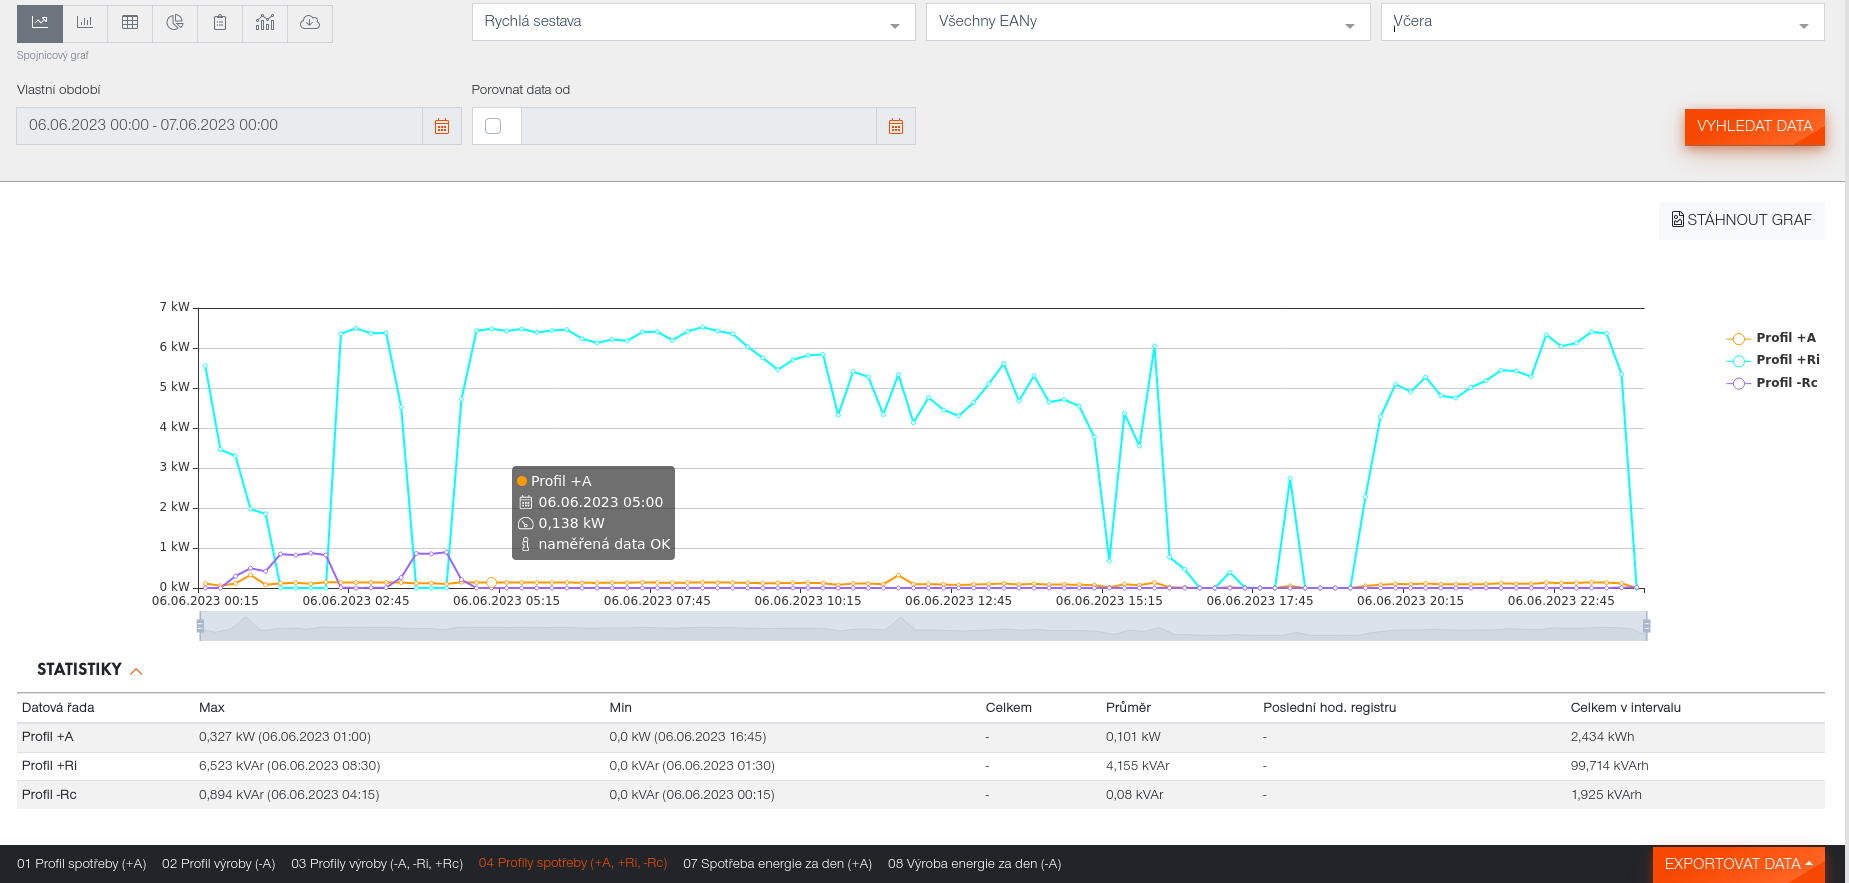The image size is (1849, 883).
Task: Click the Celkem v intervalu column header
Action: click(1625, 708)
